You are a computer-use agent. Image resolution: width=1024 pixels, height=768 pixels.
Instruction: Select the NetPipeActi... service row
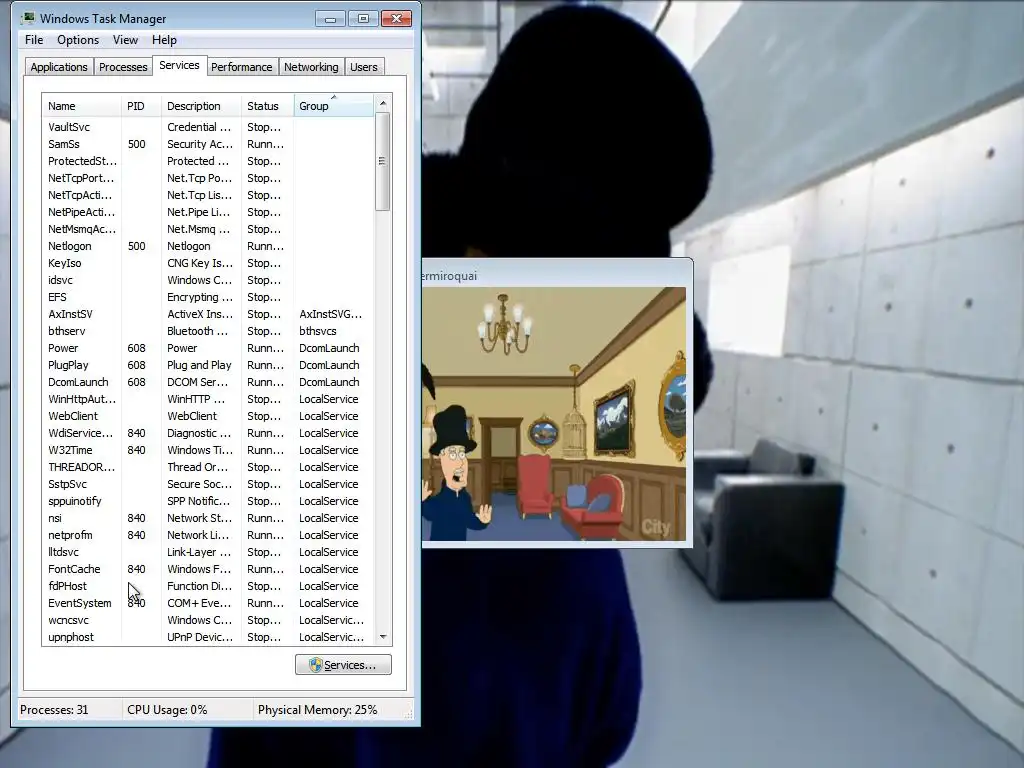[x=208, y=212]
